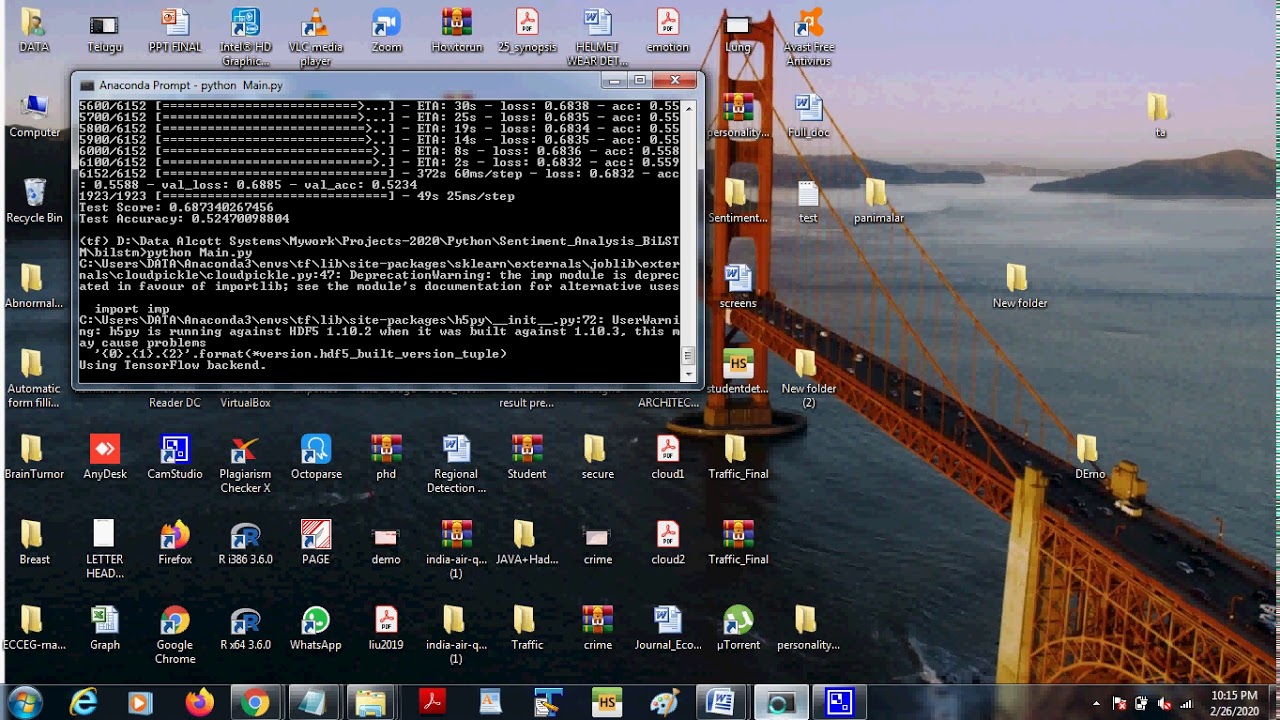Image resolution: width=1280 pixels, height=720 pixels.
Task: Open the Graph spreadsheet file
Action: [x=104, y=629]
